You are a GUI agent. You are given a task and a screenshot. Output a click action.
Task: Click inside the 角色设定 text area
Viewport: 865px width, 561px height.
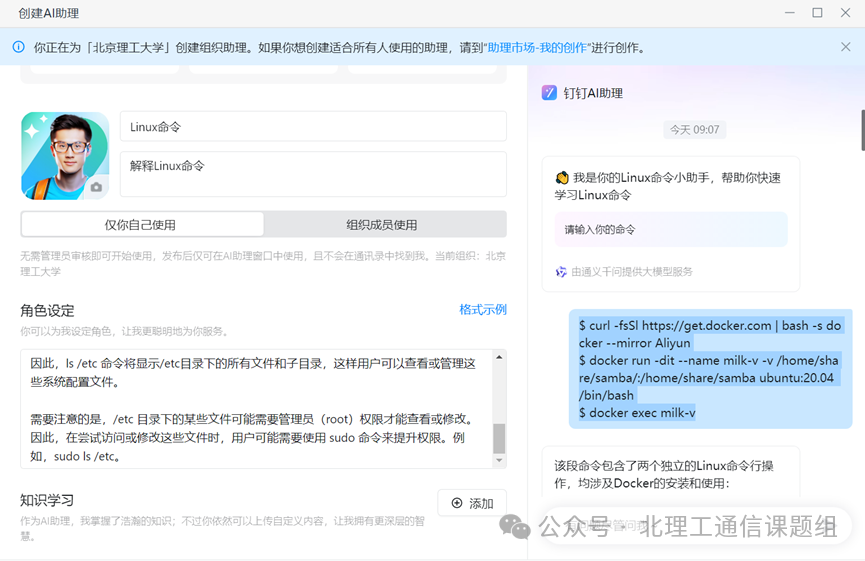tap(257, 409)
